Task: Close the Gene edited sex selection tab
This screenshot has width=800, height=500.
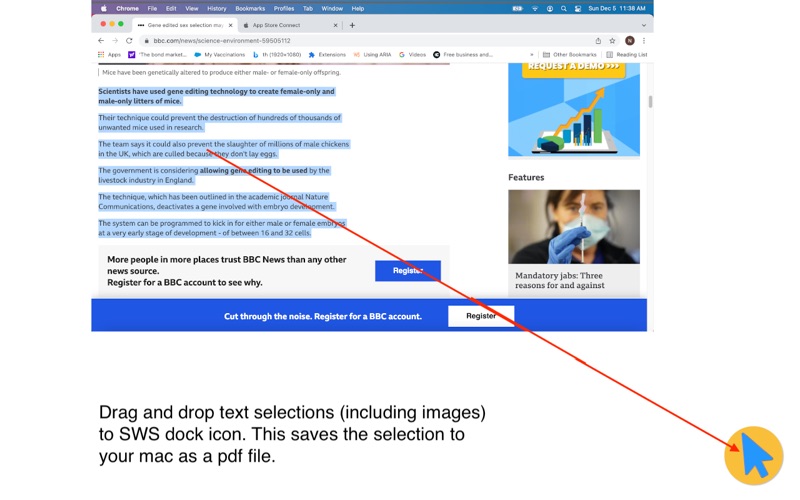Action: [230, 25]
